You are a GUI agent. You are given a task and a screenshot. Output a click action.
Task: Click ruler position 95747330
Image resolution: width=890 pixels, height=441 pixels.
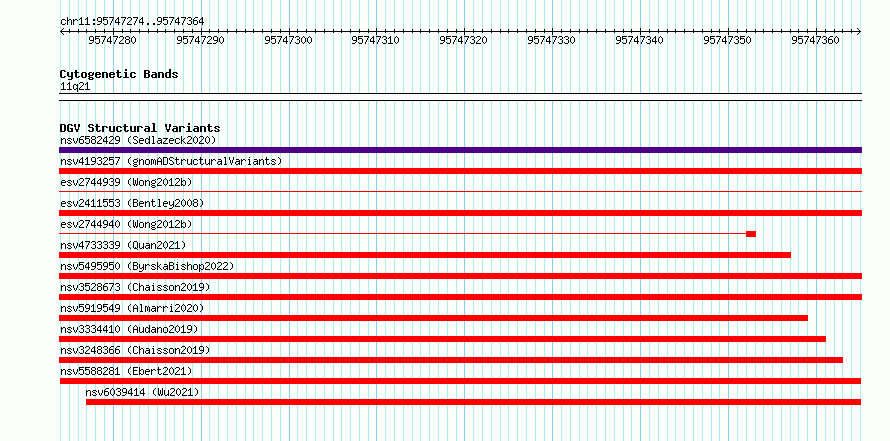point(552,40)
